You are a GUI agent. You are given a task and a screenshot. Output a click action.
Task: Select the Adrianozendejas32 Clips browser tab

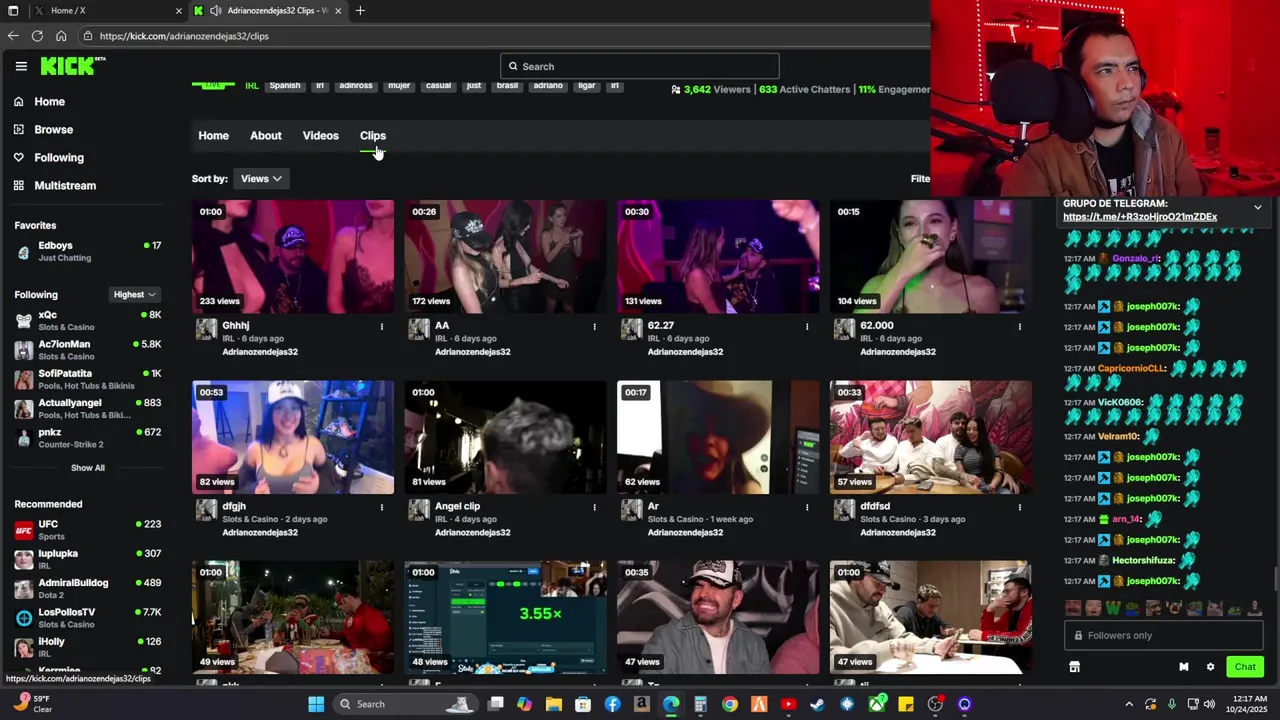pos(267,11)
